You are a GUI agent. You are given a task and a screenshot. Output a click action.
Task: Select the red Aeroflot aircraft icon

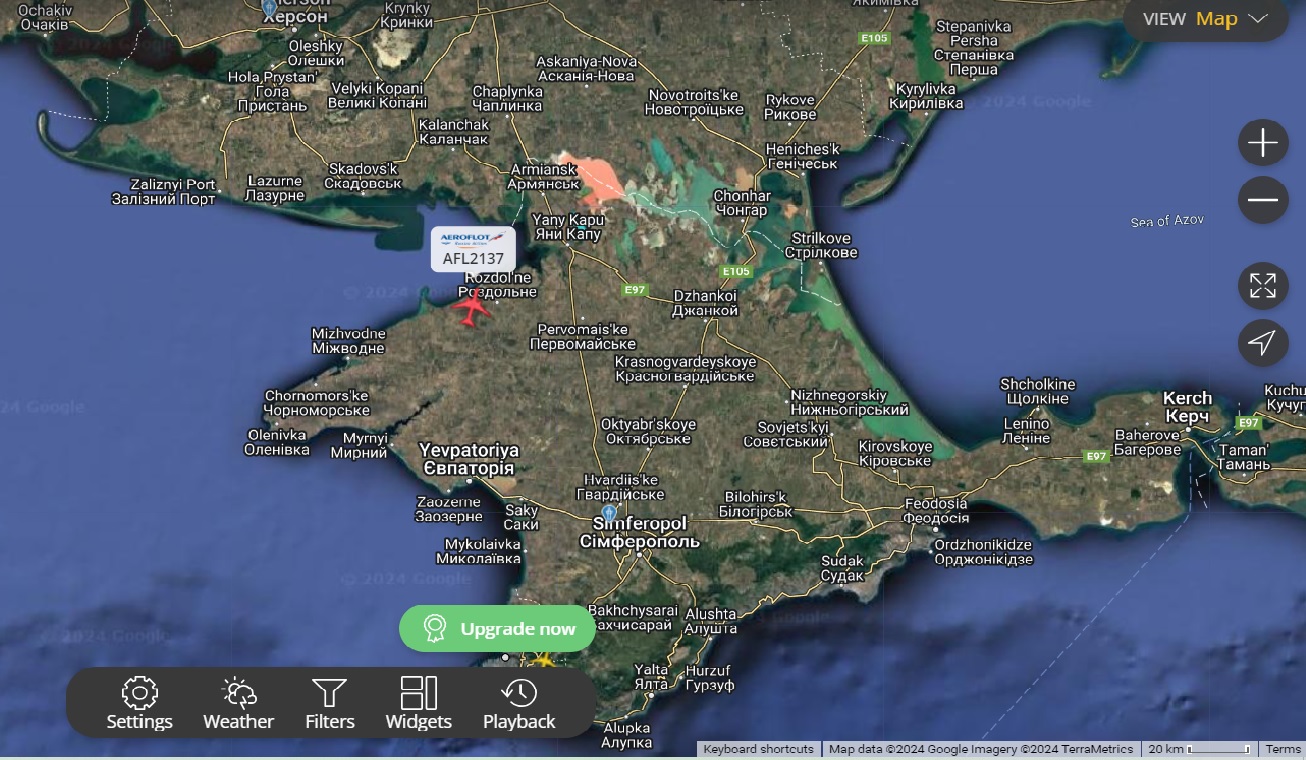pos(472,307)
